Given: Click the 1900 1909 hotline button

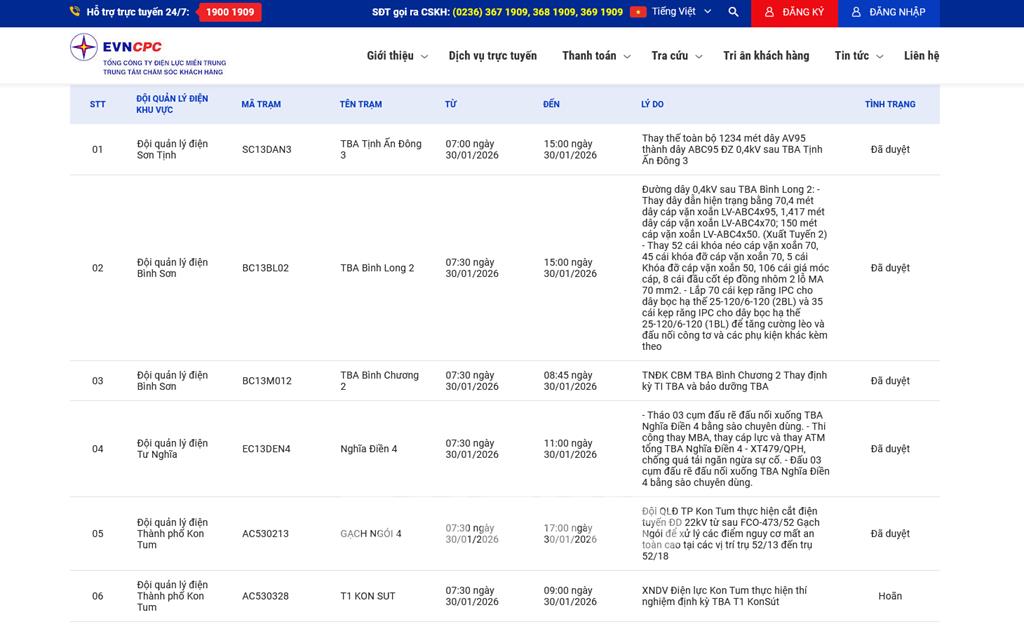Looking at the screenshot, I should coord(229,12).
